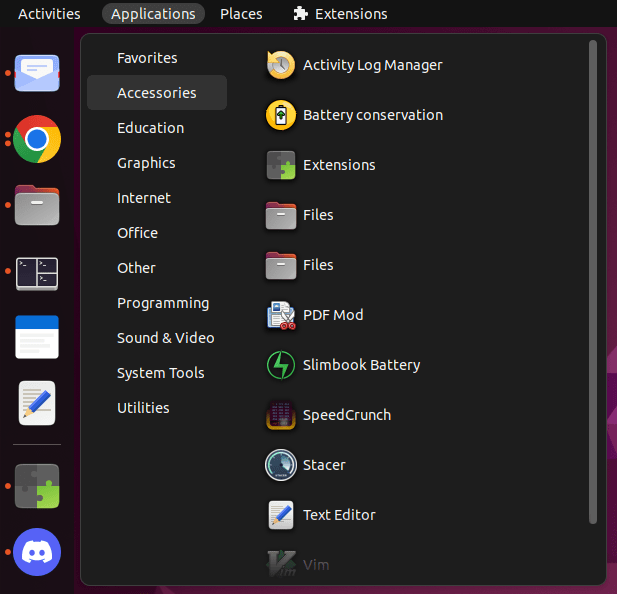
Task: Launch Activity Log Manager from the list
Action: pos(354,65)
